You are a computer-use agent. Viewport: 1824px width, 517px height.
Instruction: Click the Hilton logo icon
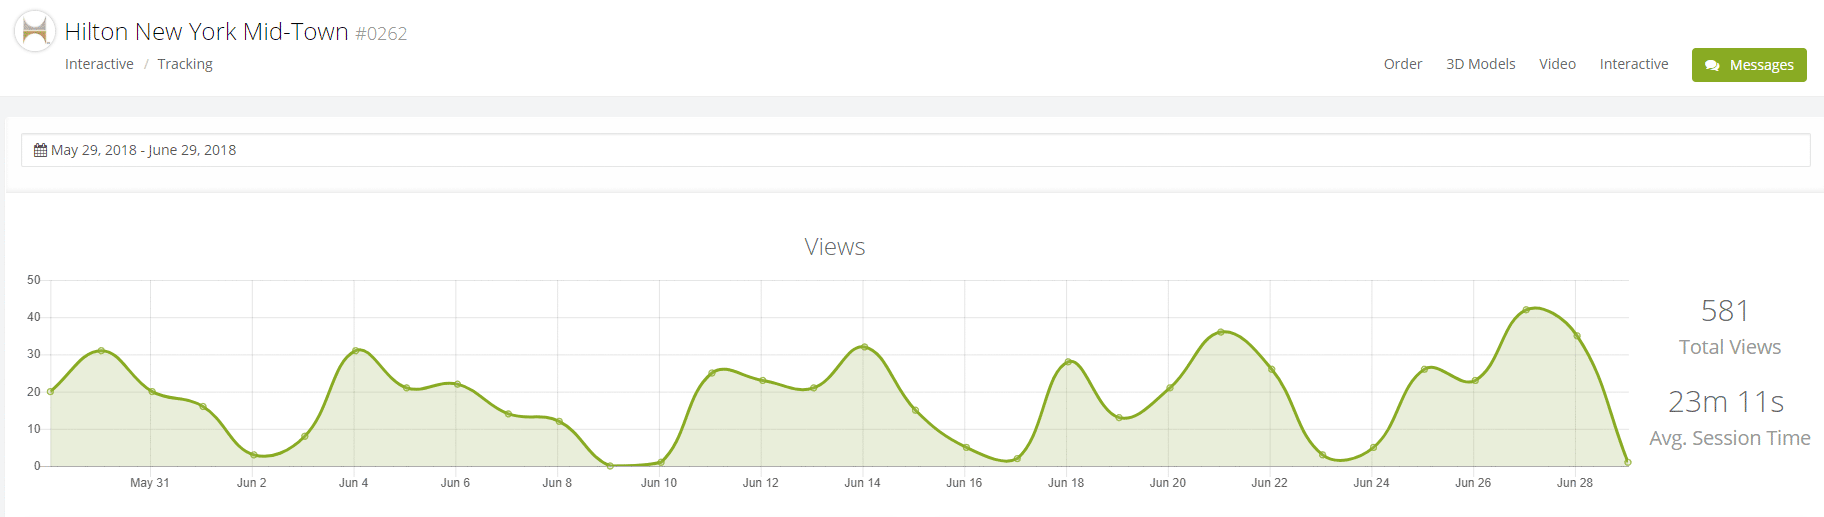[35, 31]
